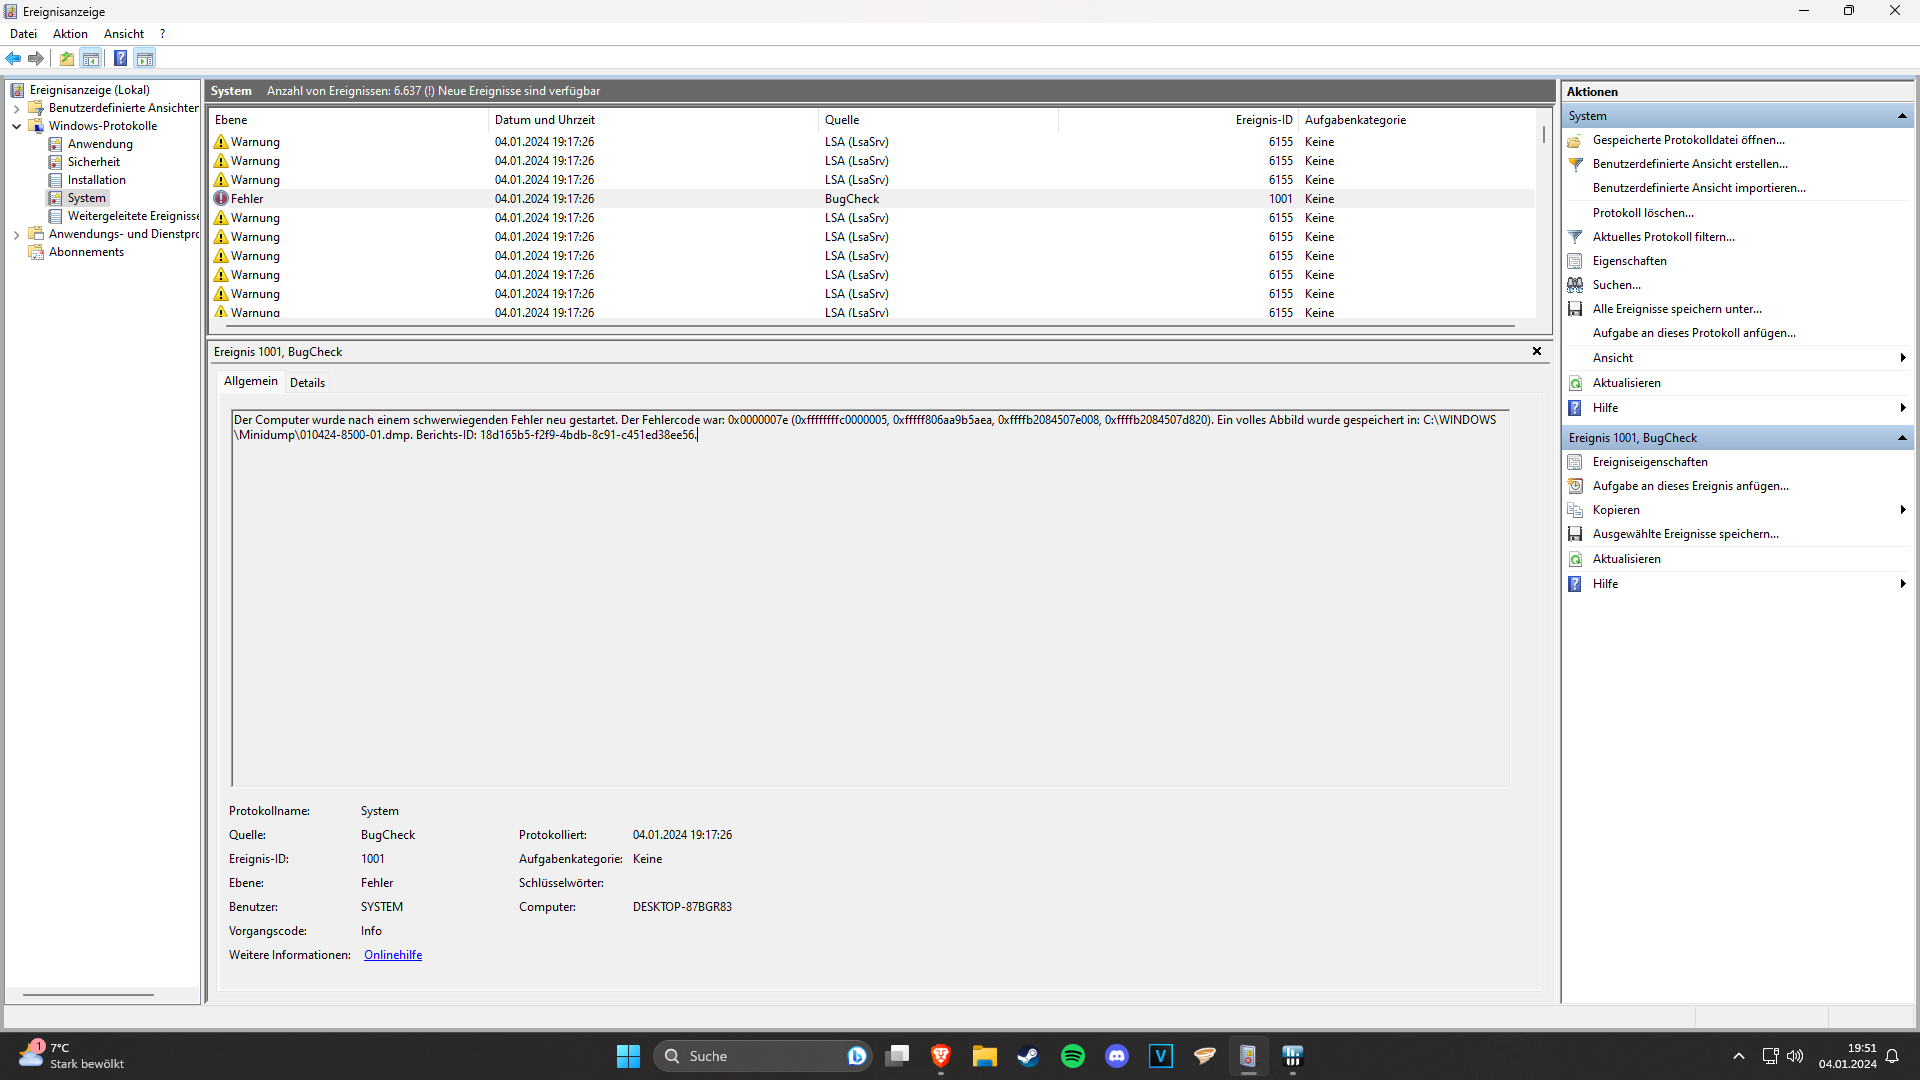Collapse the Windows-Protokolle tree node
The height and width of the screenshot is (1080, 1920).
pyautogui.click(x=16, y=126)
